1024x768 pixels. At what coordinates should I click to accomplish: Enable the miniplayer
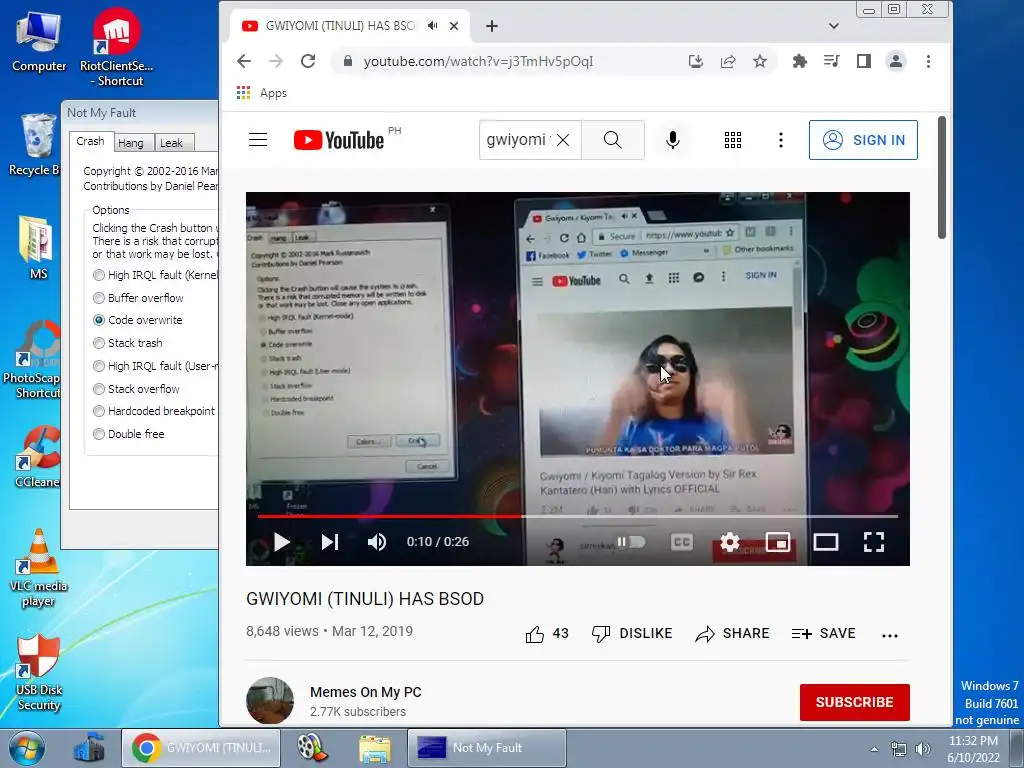click(x=778, y=542)
